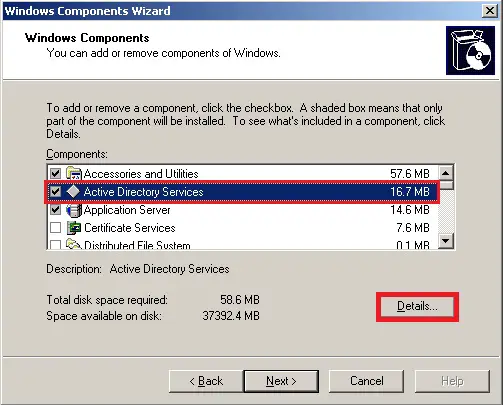
Task: Toggle the Application Server checkbox
Action: click(x=55, y=210)
